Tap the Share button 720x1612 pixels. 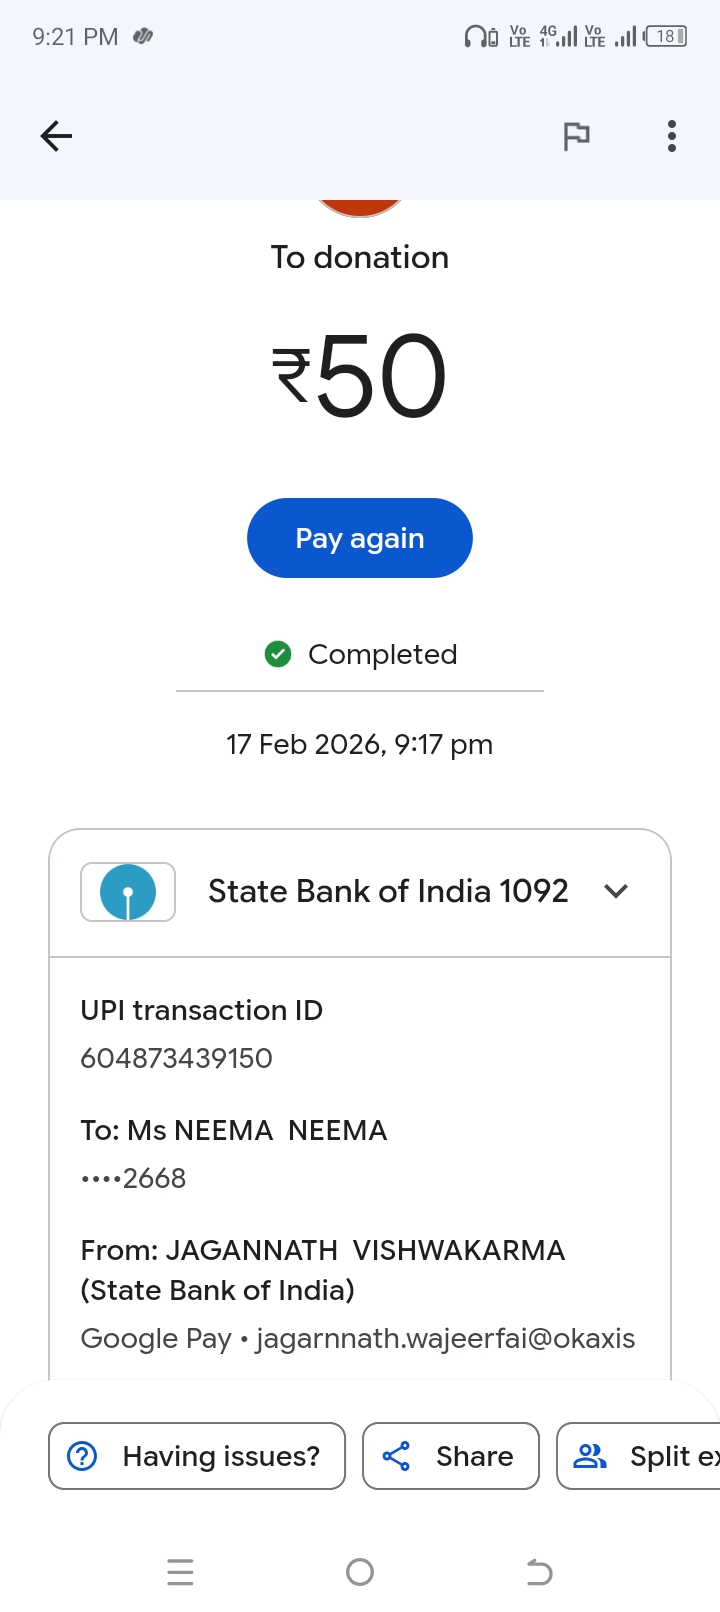pos(451,1456)
